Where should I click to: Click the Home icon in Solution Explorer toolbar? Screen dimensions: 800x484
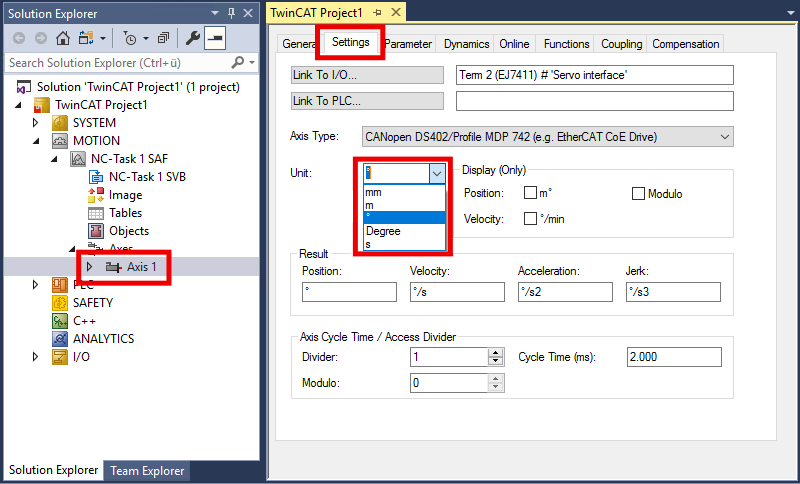(x=63, y=38)
